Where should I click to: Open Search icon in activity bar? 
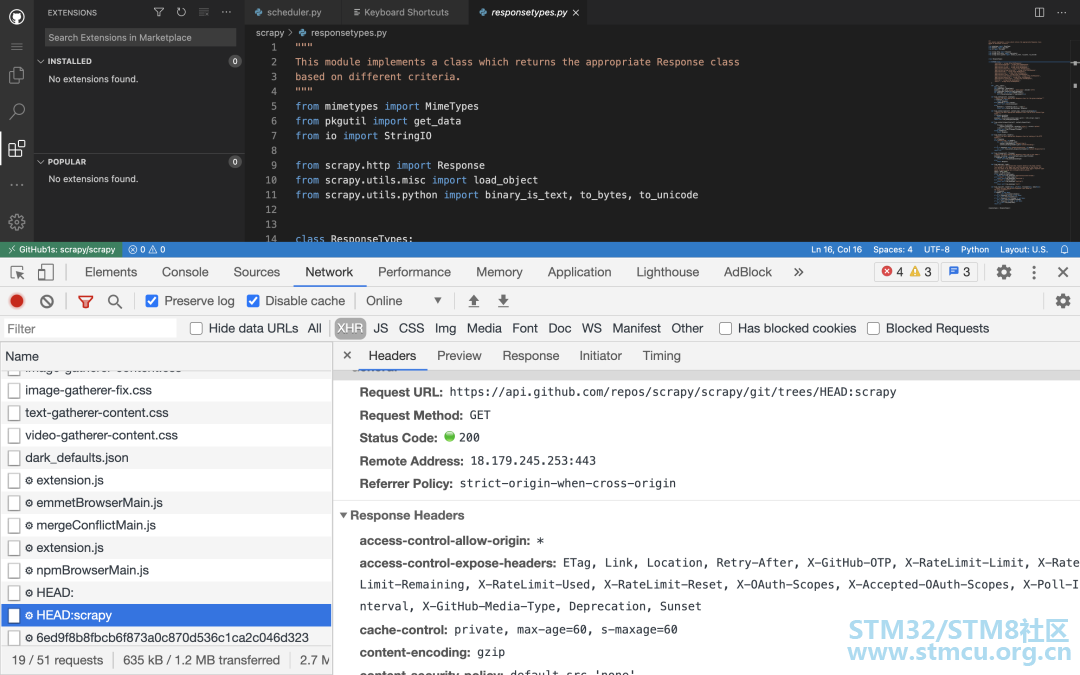tap(17, 111)
